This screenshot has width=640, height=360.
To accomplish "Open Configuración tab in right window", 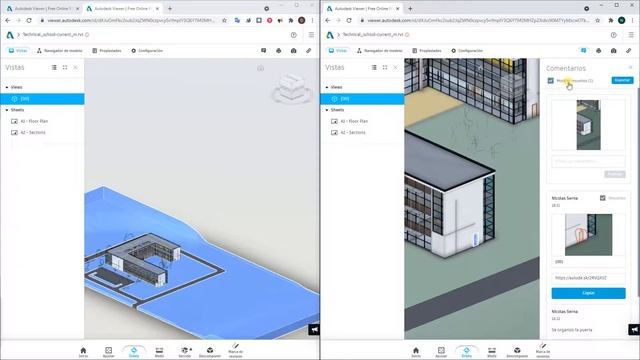I will tap(467, 51).
